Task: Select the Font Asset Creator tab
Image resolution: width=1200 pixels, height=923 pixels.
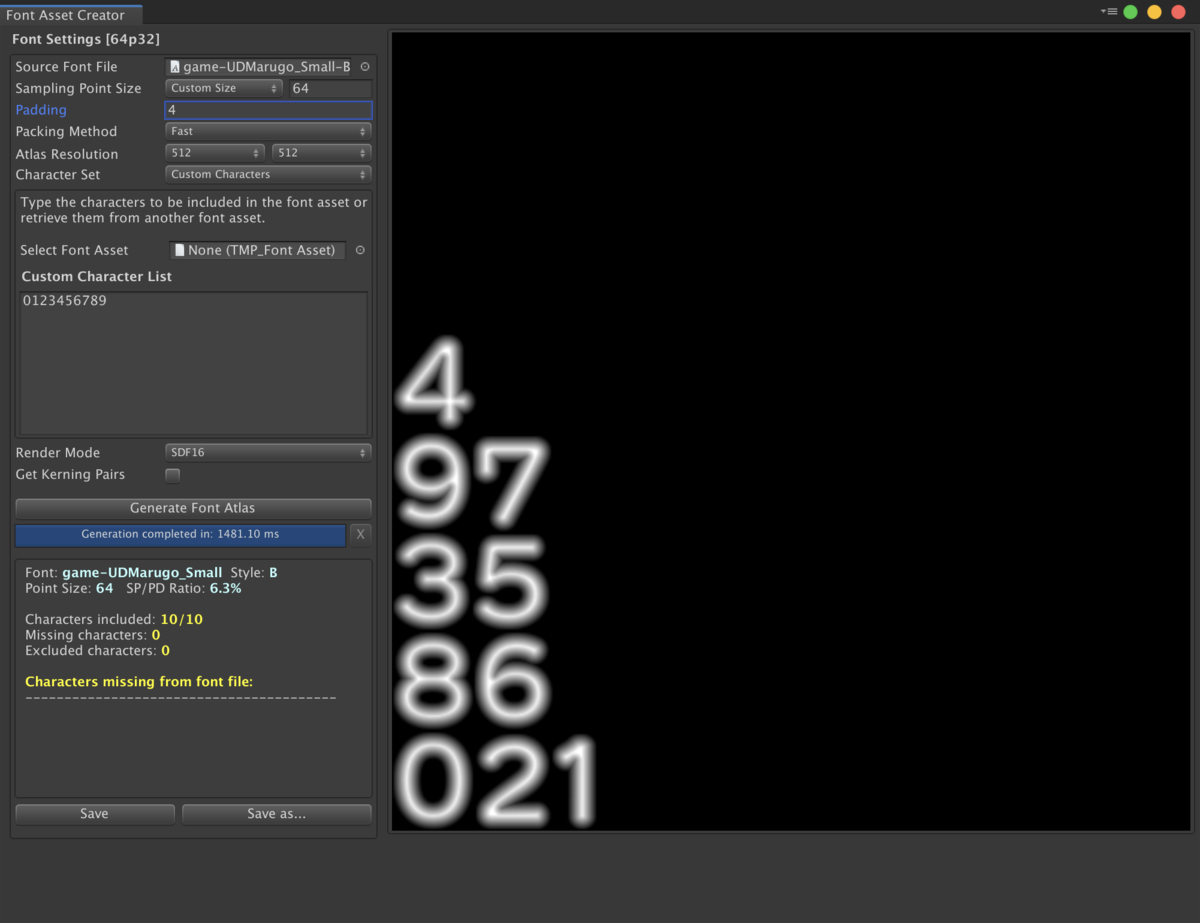Action: point(71,14)
